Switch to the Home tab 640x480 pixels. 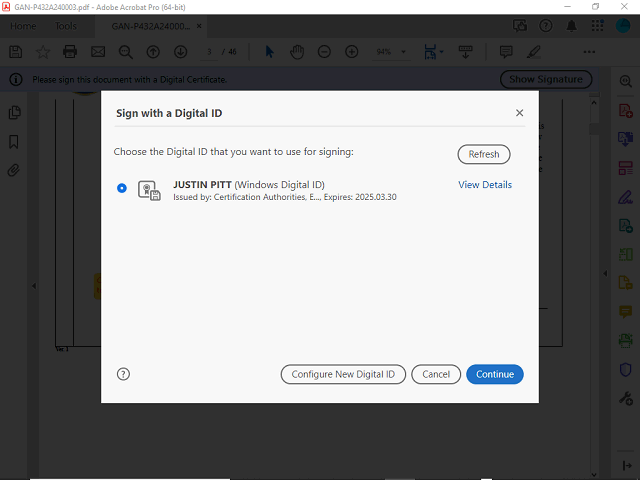23,26
